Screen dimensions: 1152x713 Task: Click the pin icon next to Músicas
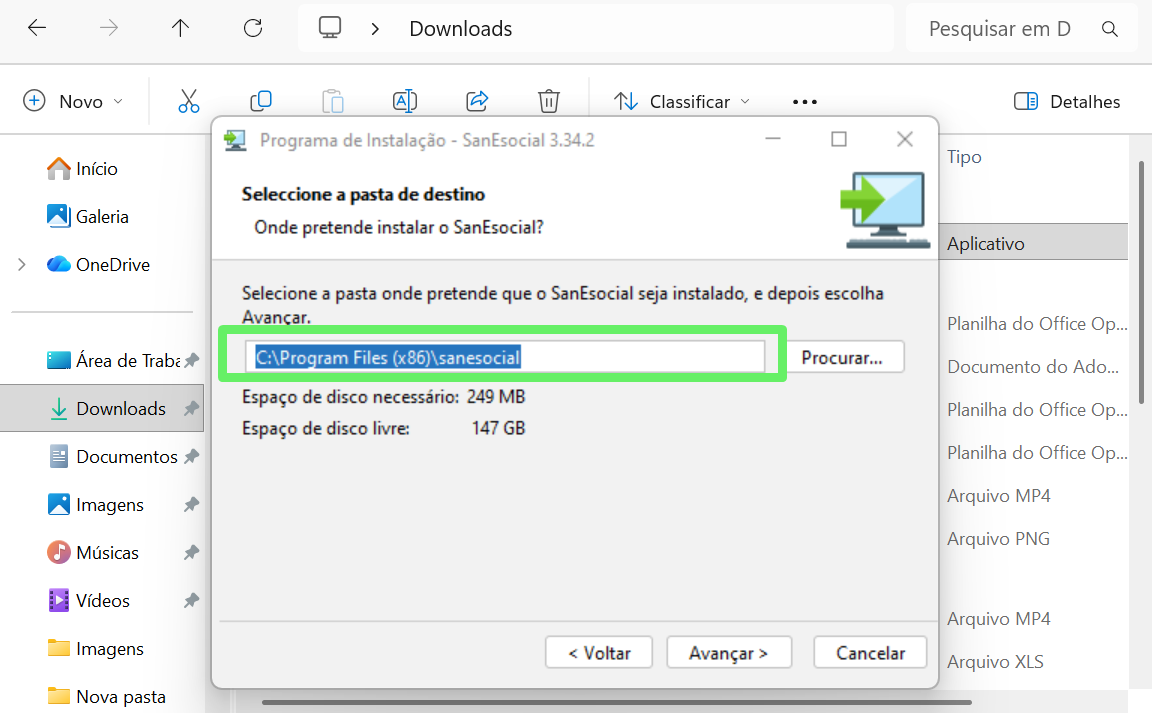[x=191, y=552]
